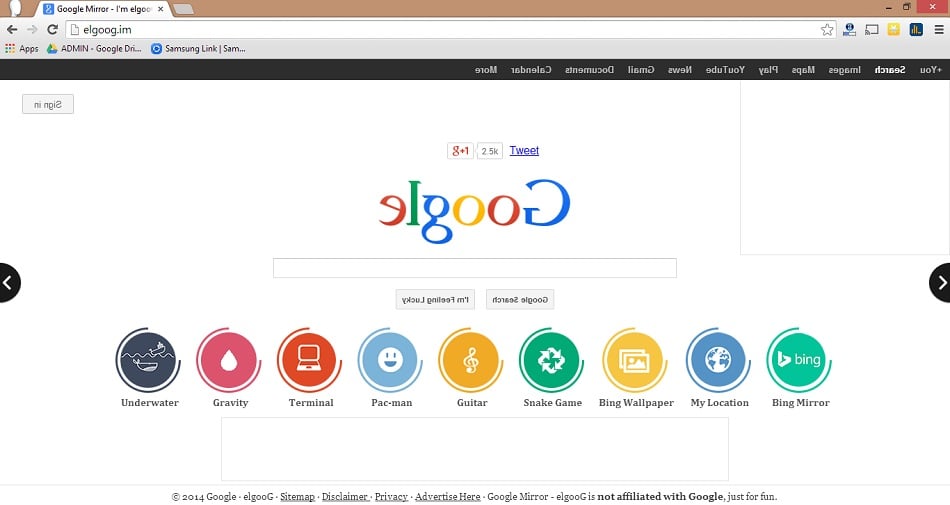This screenshot has height=505, width=950.
Task: Open mirrored Play in black bar
Action: pos(768,70)
